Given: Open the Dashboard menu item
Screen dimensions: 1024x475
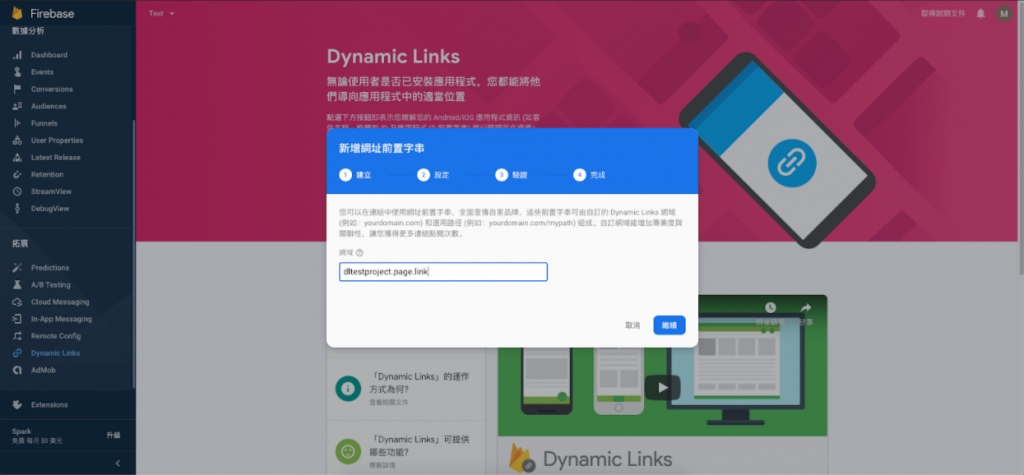Looking at the screenshot, I should coord(49,56).
